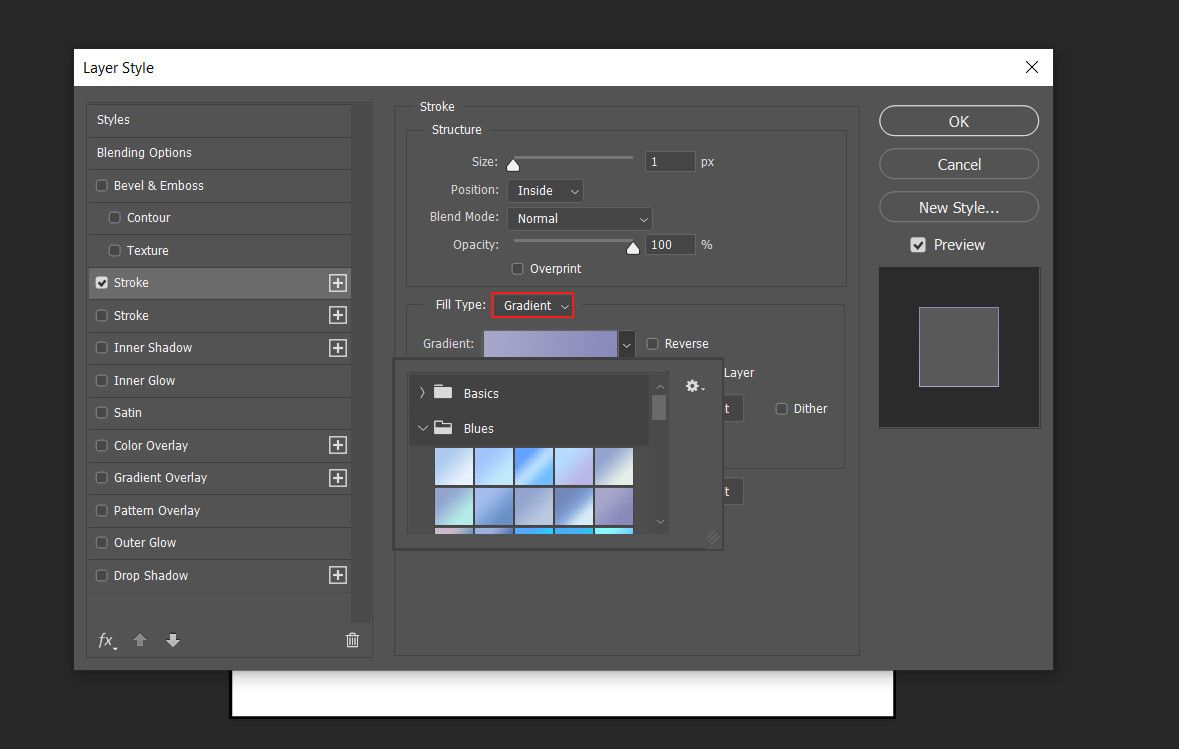
Task: Add a Drop Shadow via its plus icon
Action: tap(338, 575)
